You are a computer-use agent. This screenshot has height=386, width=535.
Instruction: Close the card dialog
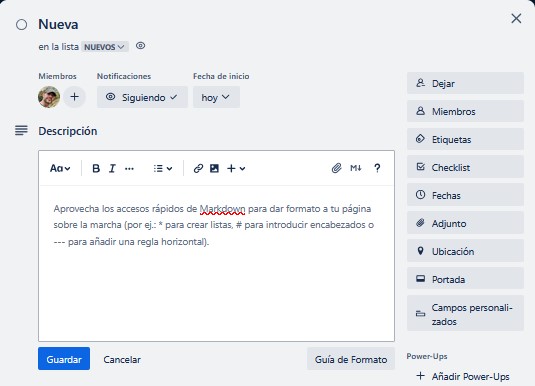(516, 18)
